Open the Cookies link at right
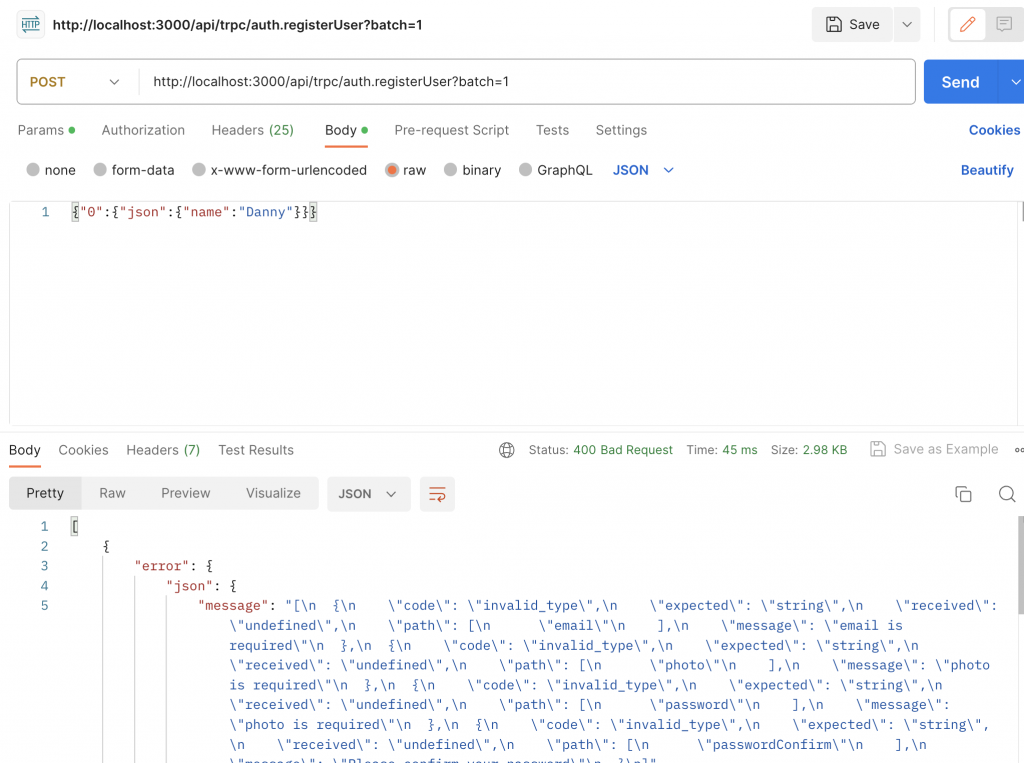1024x763 pixels. click(994, 130)
